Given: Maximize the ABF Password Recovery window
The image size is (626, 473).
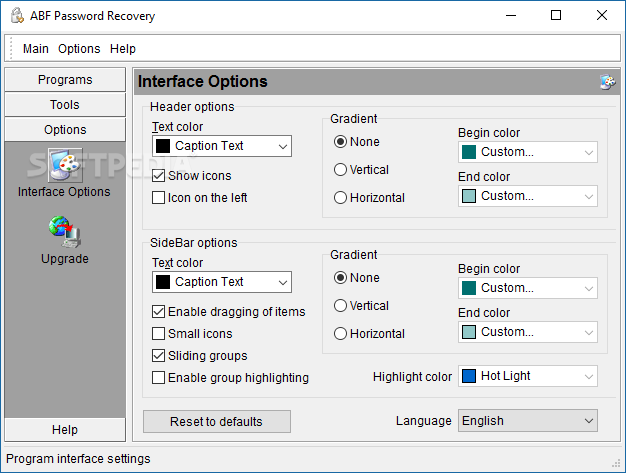Looking at the screenshot, I should click(556, 16).
